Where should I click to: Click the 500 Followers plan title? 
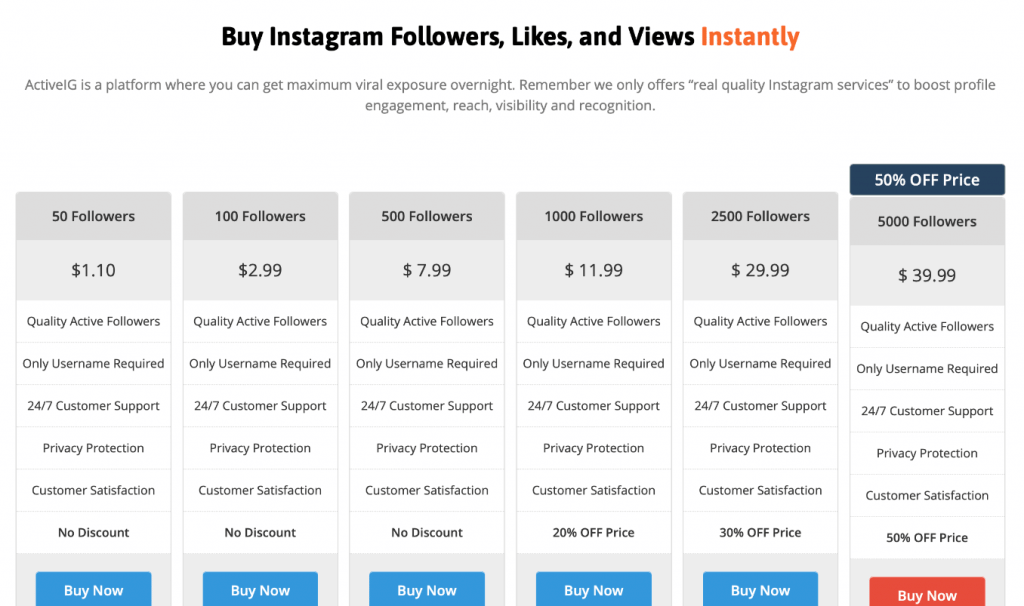click(427, 216)
